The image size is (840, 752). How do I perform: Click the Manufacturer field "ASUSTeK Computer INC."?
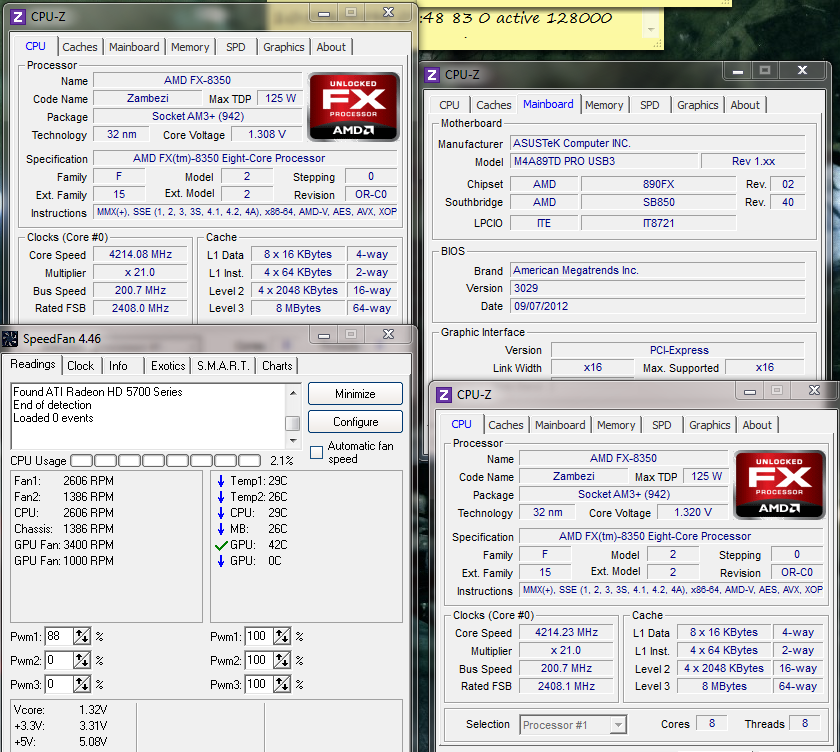657,144
